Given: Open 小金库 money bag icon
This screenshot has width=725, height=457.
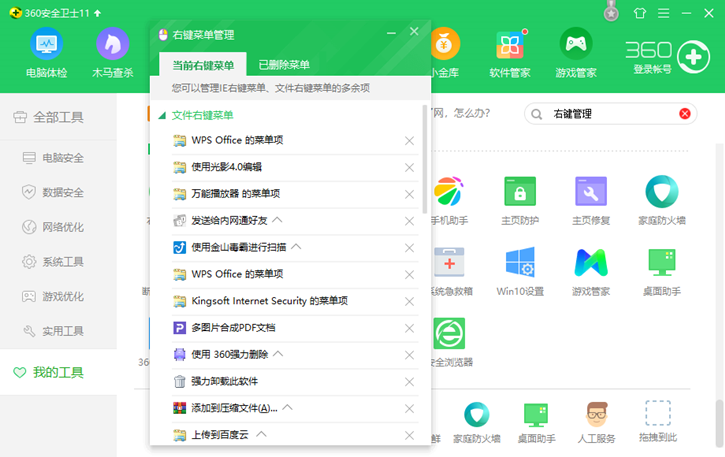Looking at the screenshot, I should [x=445, y=44].
